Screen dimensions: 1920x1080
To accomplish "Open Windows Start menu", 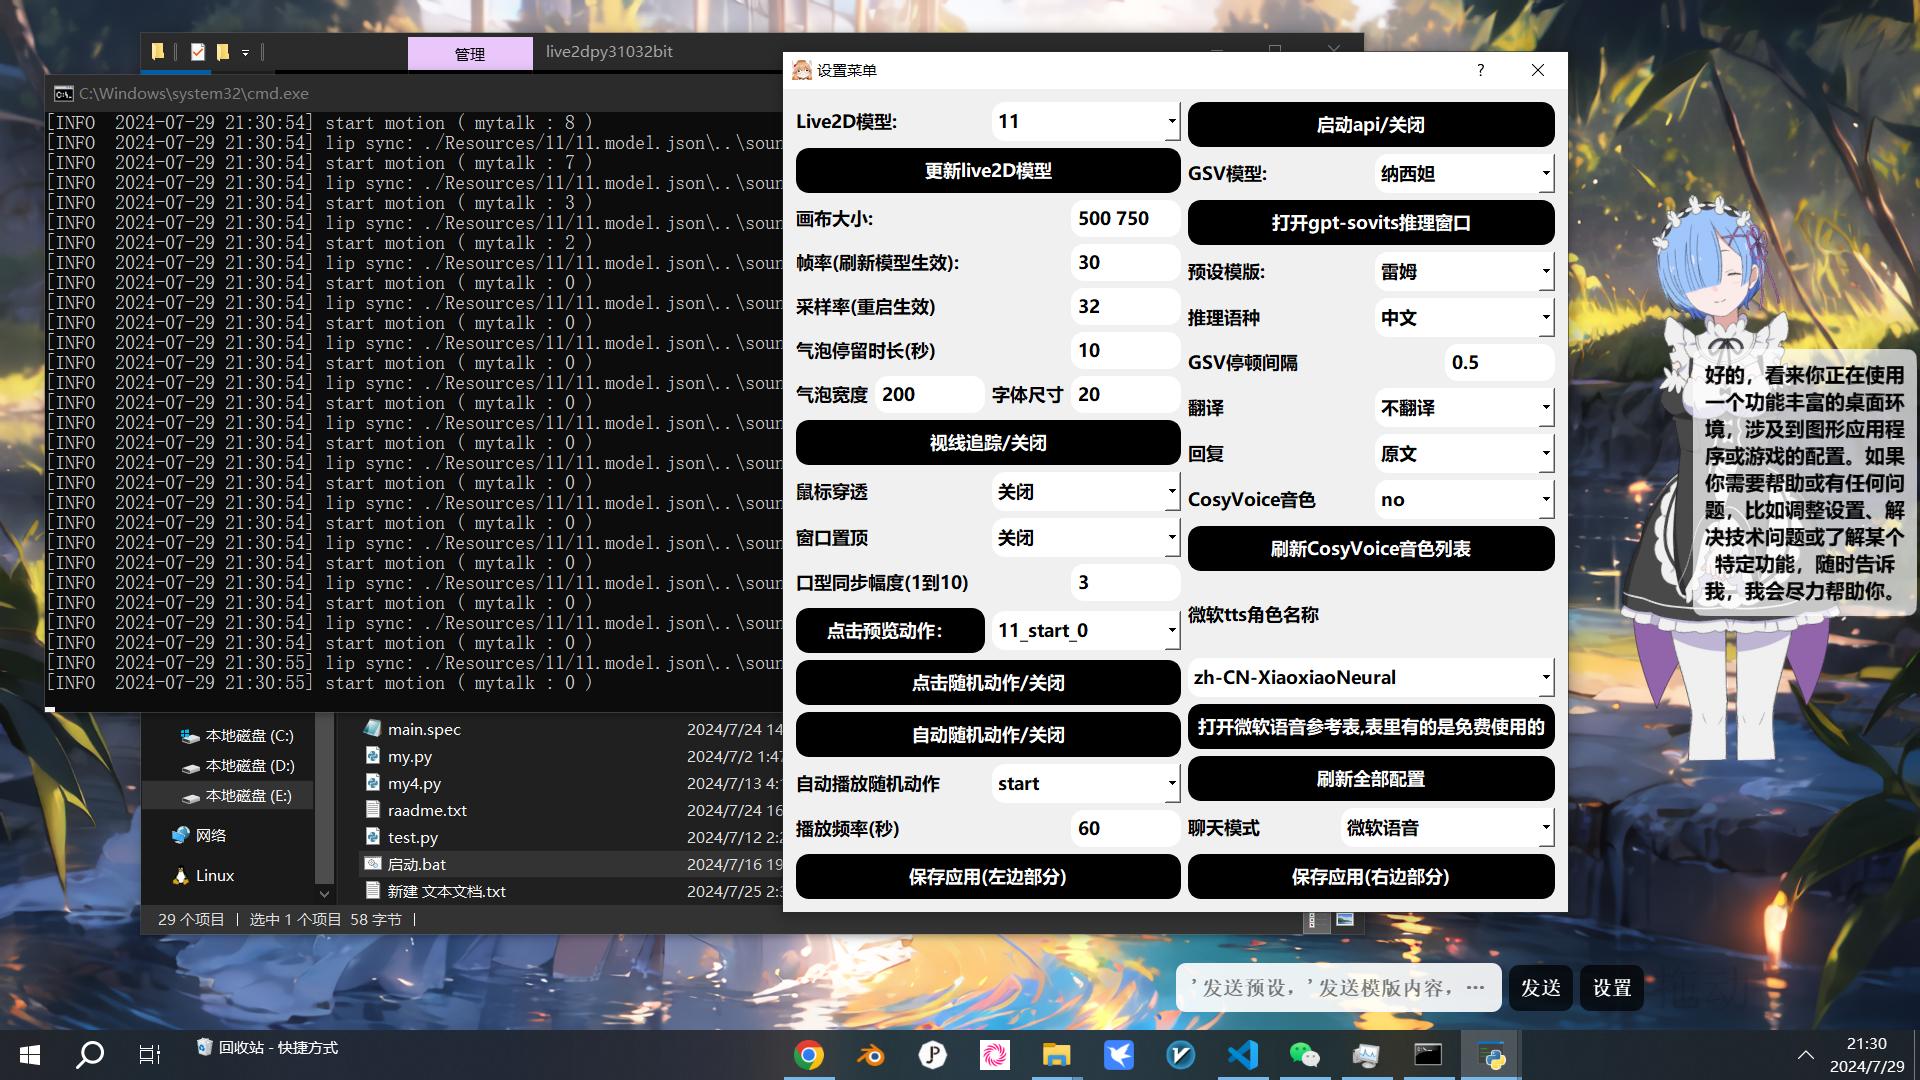I will pos(30,1055).
